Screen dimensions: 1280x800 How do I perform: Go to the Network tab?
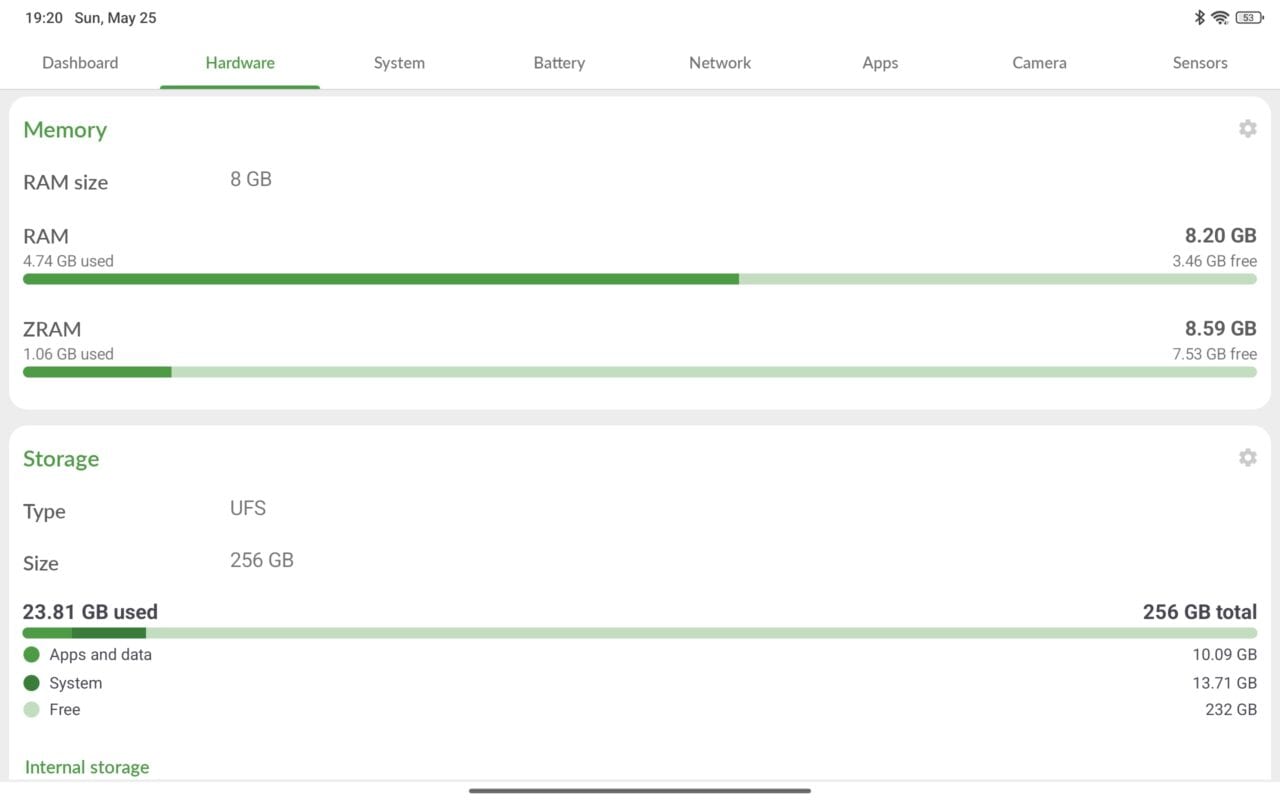tap(720, 63)
